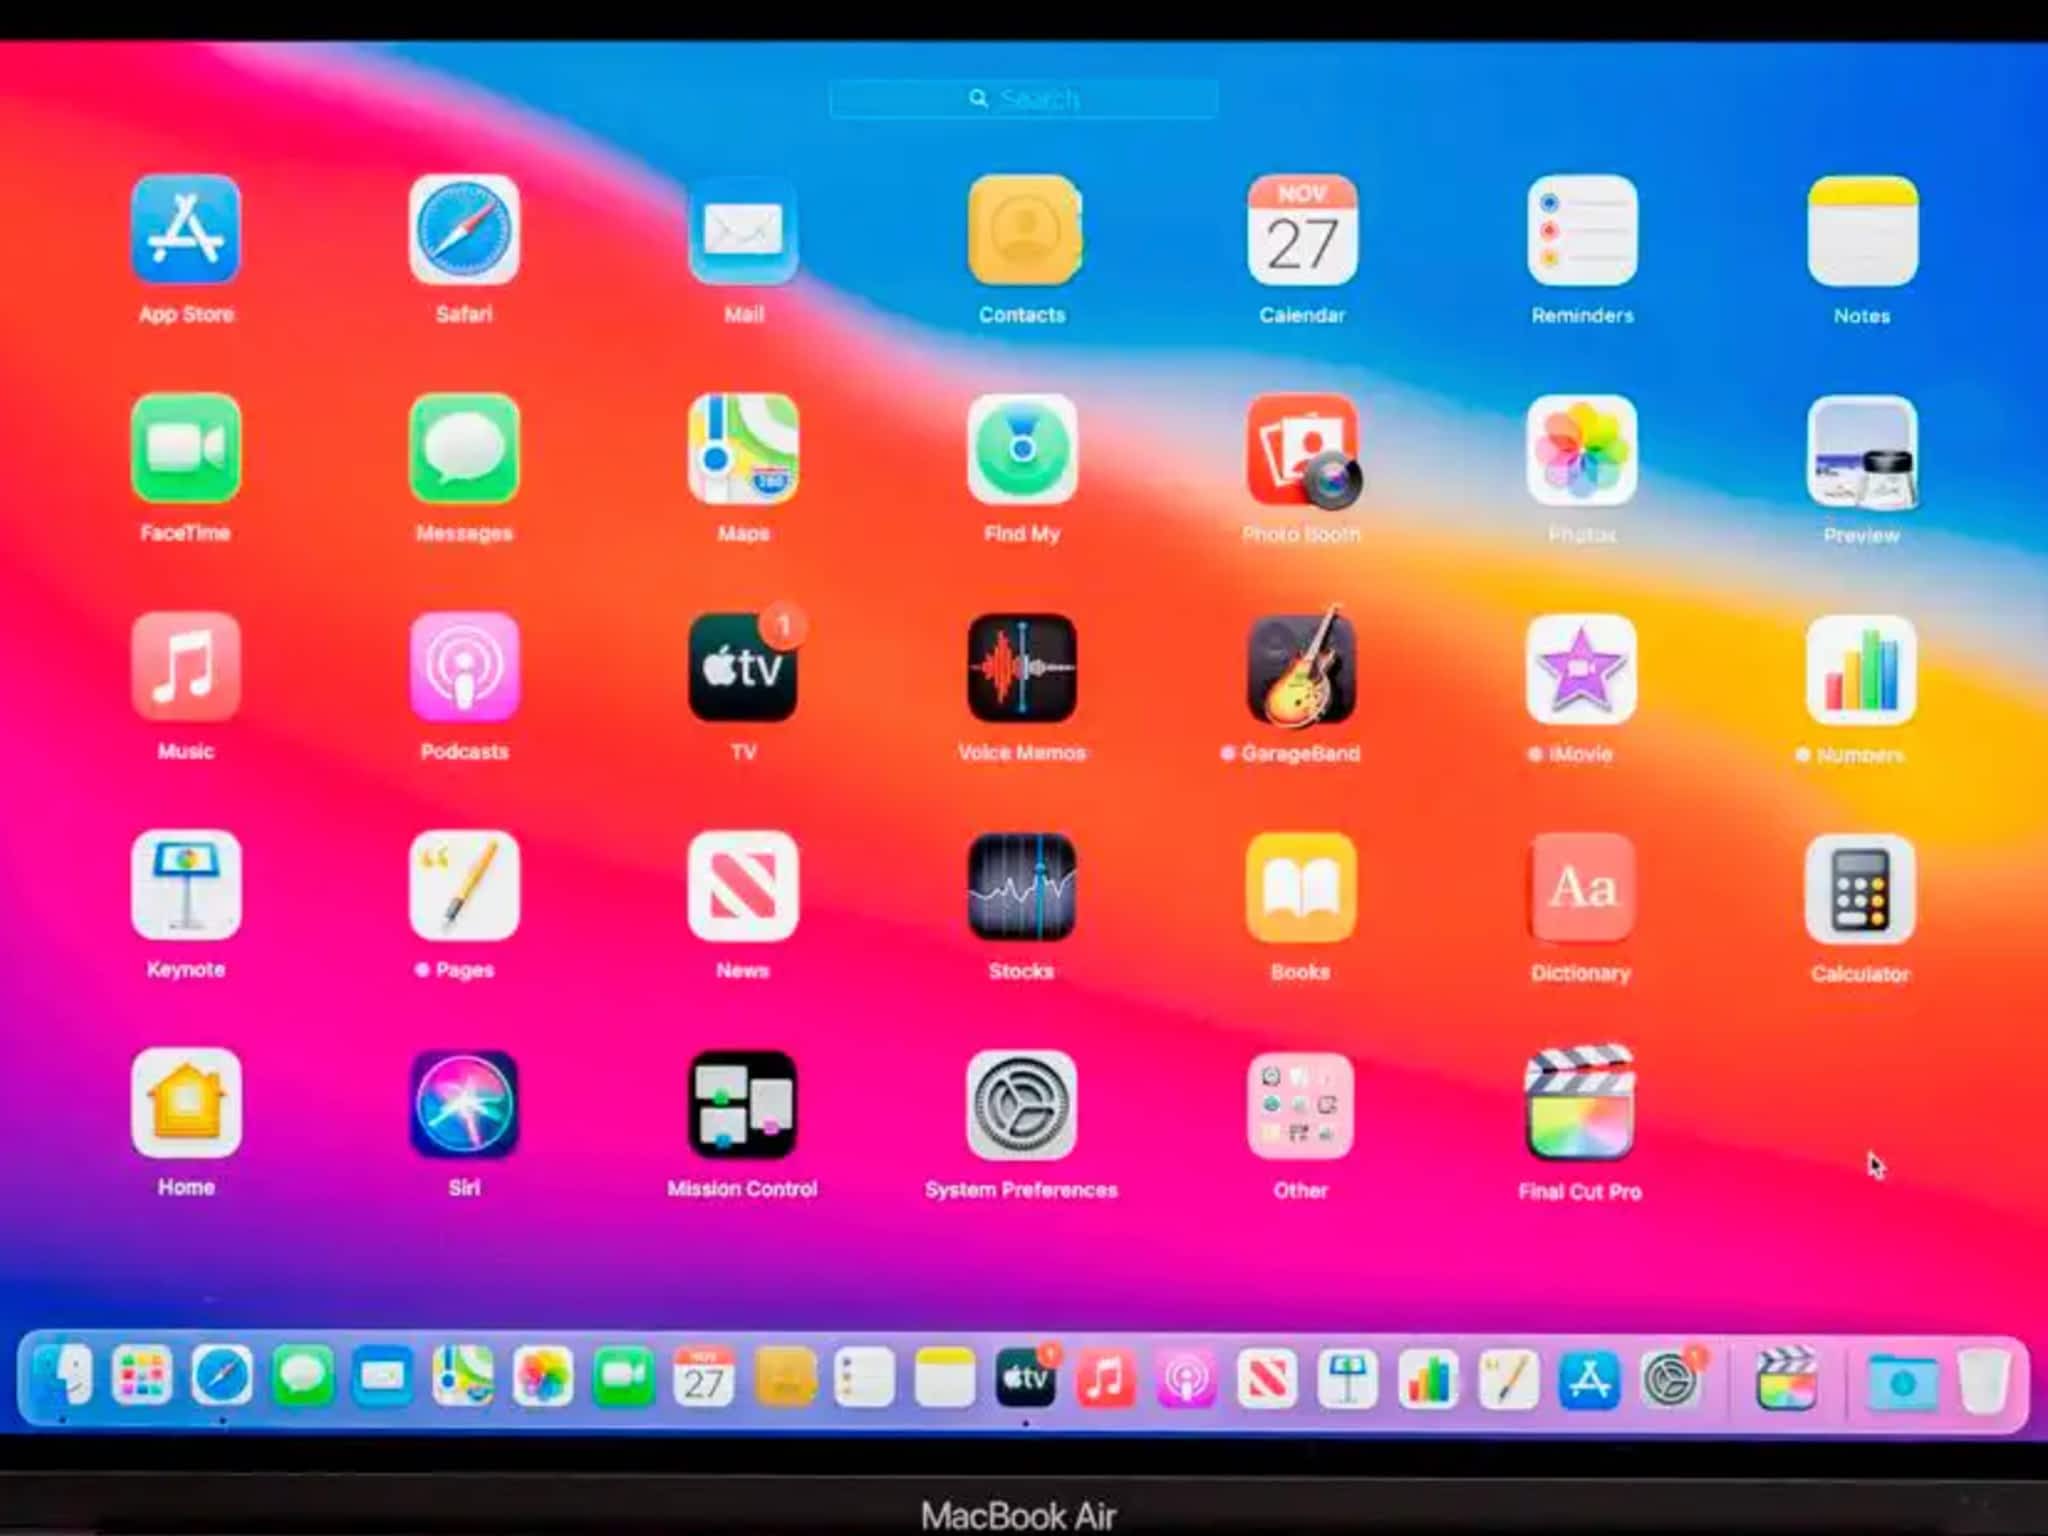Open Mail from the Dock
2048x1536 pixels.
click(382, 1377)
